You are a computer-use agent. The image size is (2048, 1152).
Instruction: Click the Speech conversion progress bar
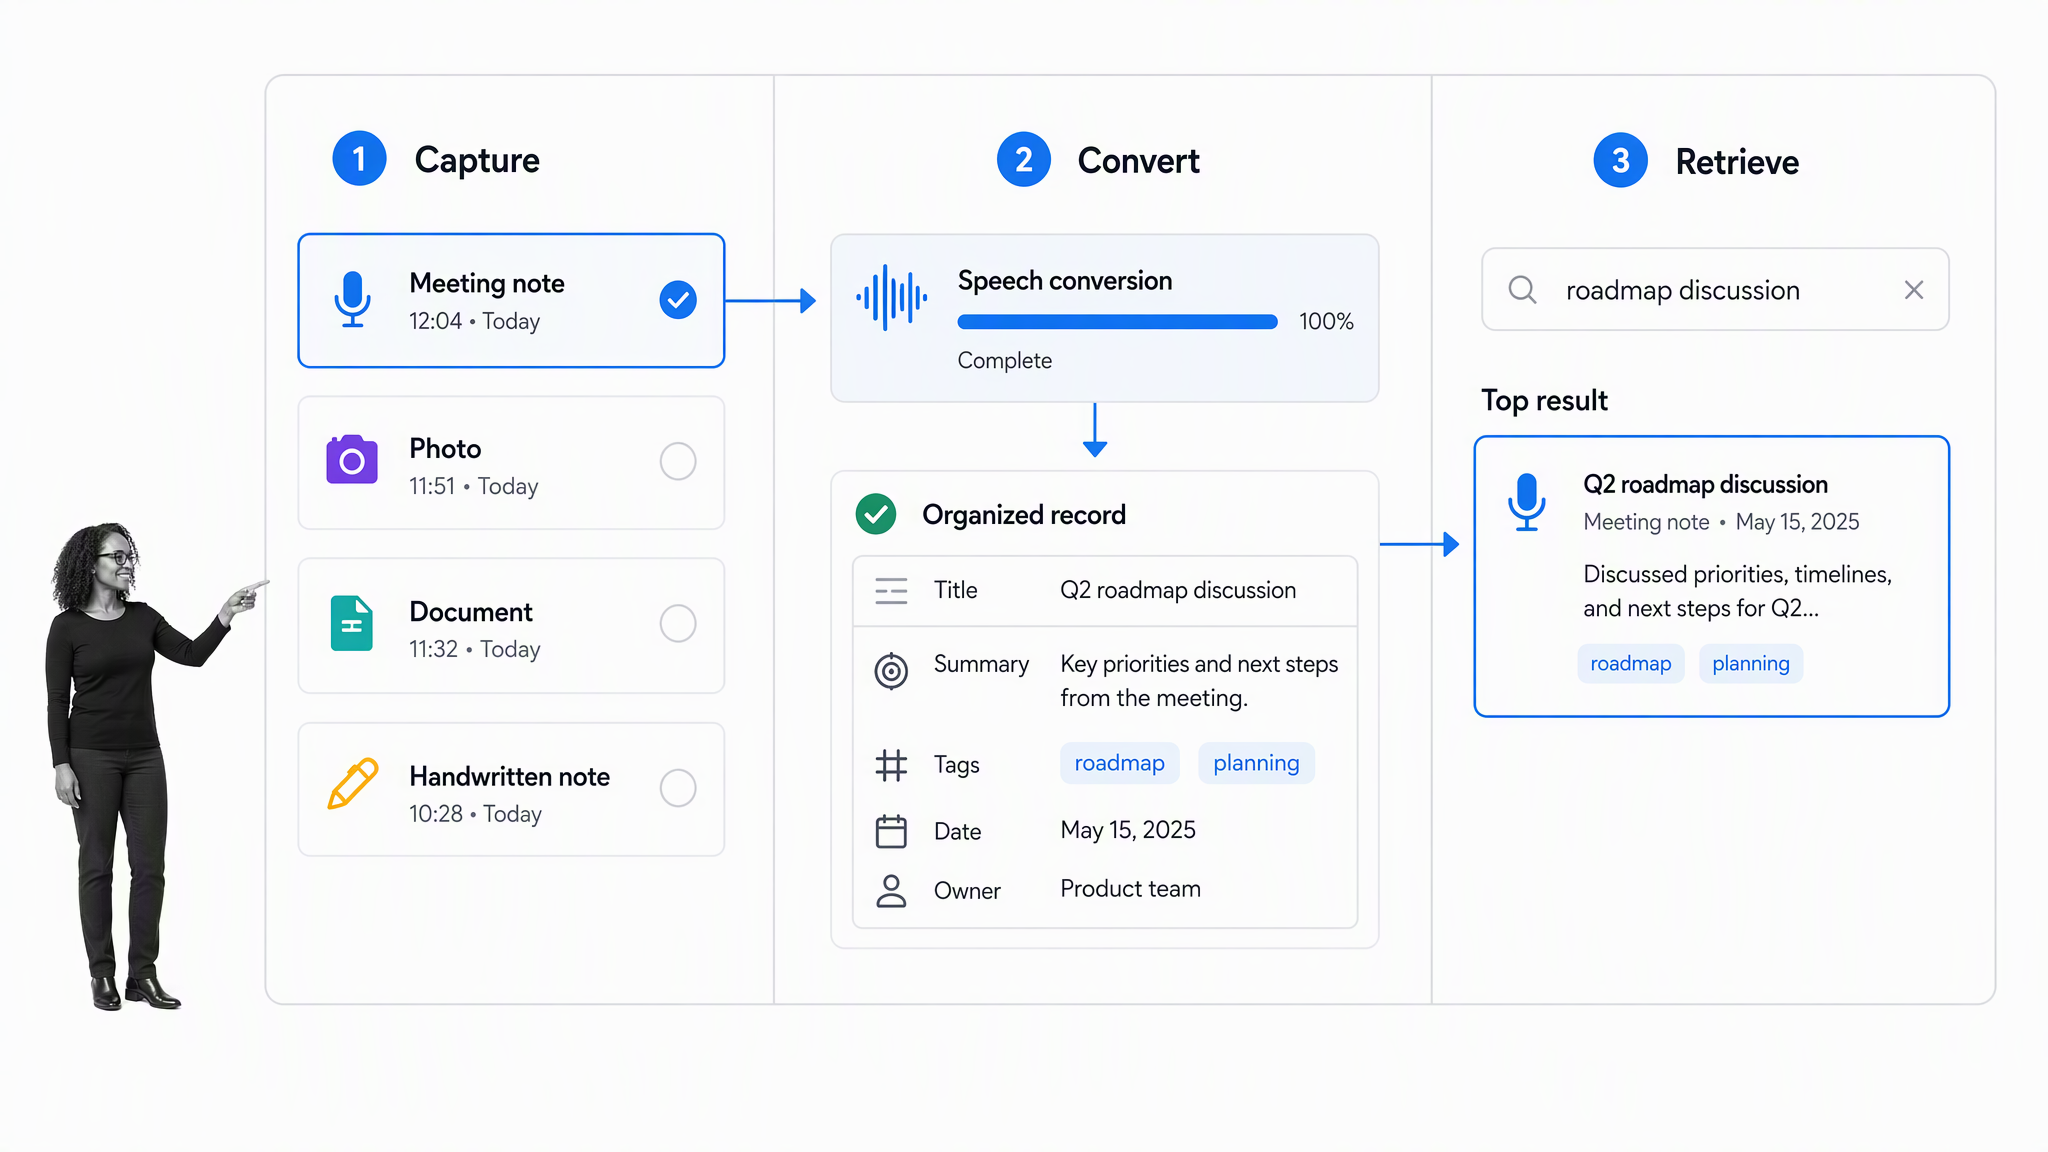click(1118, 322)
